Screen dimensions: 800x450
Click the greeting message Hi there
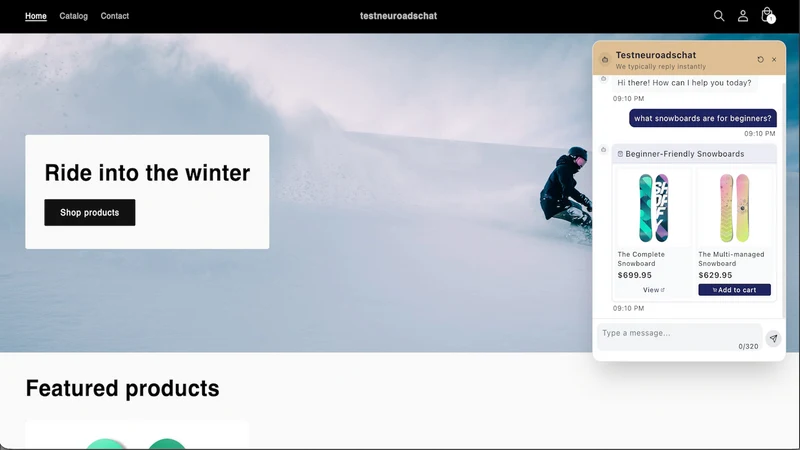tap(684, 83)
